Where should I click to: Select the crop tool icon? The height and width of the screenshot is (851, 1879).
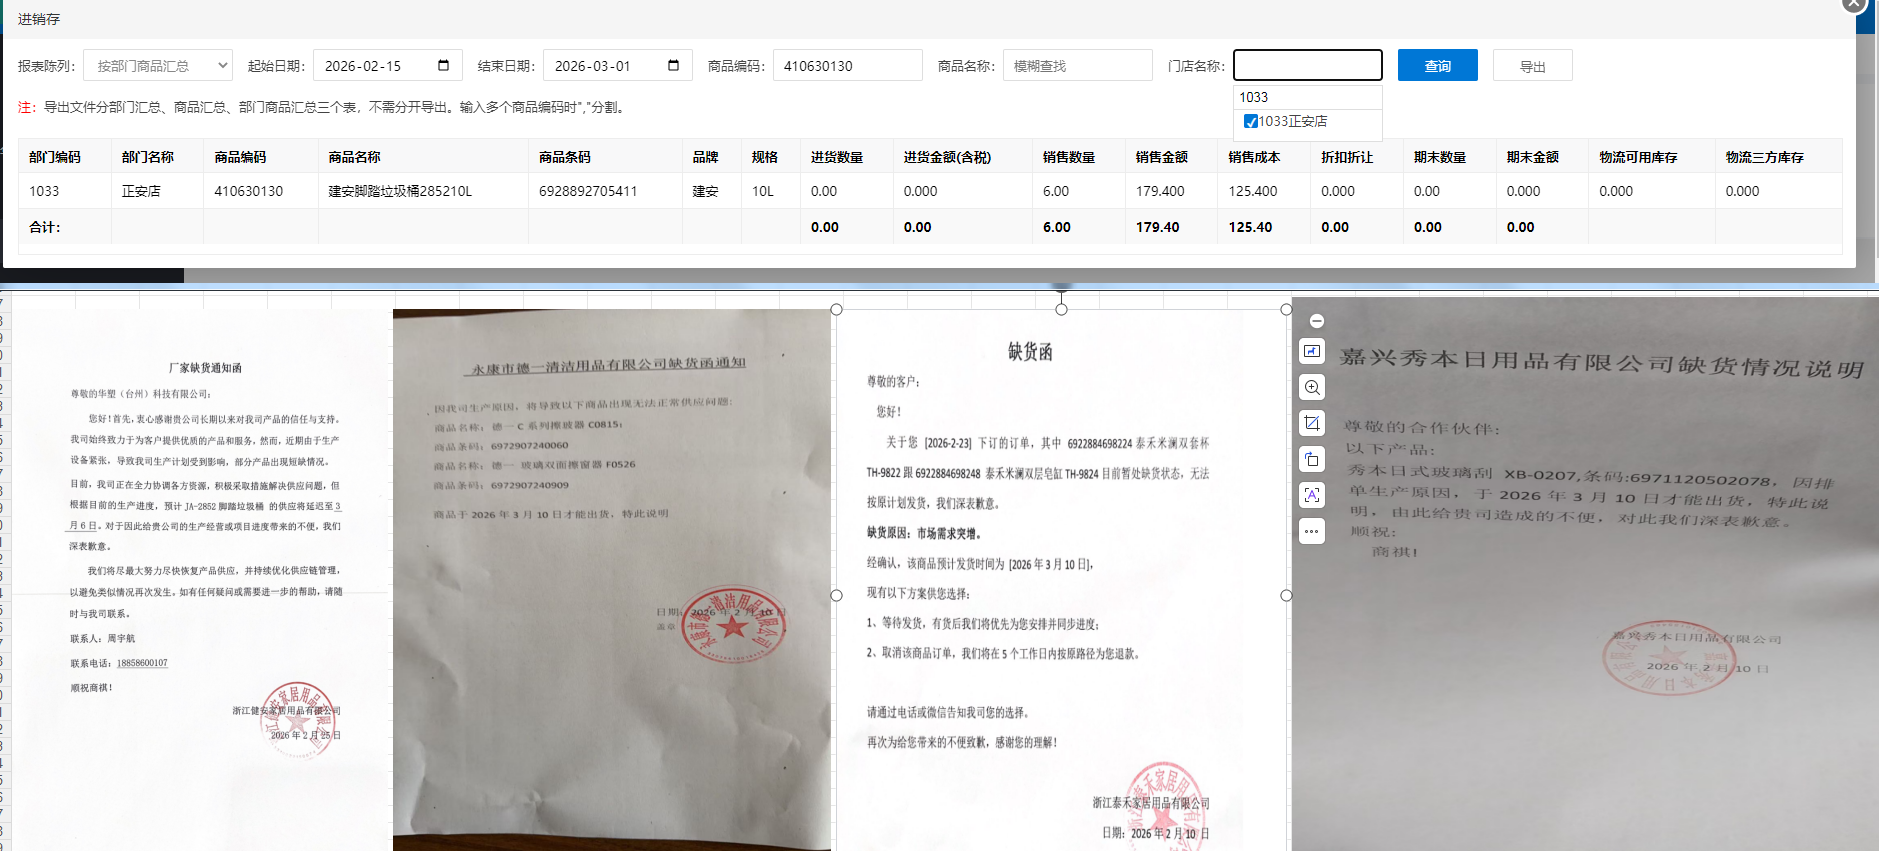click(1312, 423)
